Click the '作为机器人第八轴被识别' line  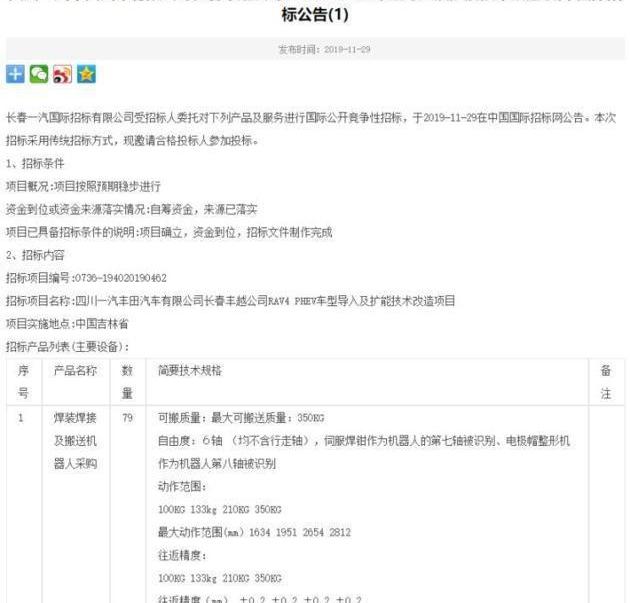pyautogui.click(x=217, y=464)
